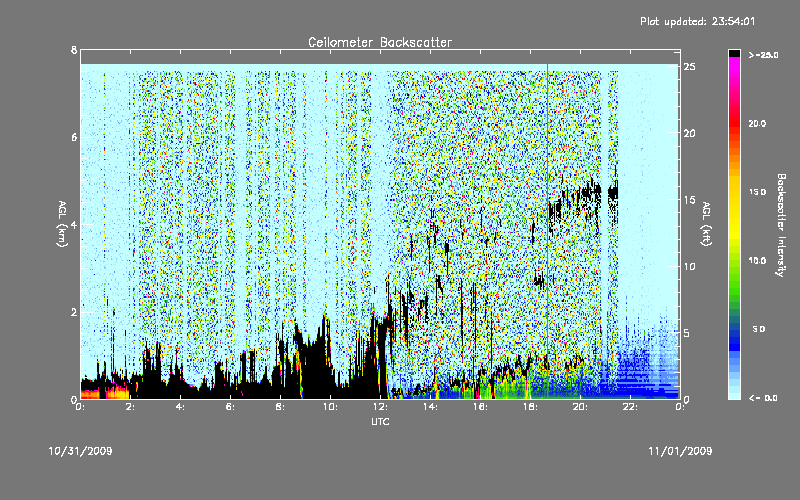Screen dimensions: 800x500
Task: Click the 'Ceilometer Backscatter' plot title
Action: coord(380,42)
